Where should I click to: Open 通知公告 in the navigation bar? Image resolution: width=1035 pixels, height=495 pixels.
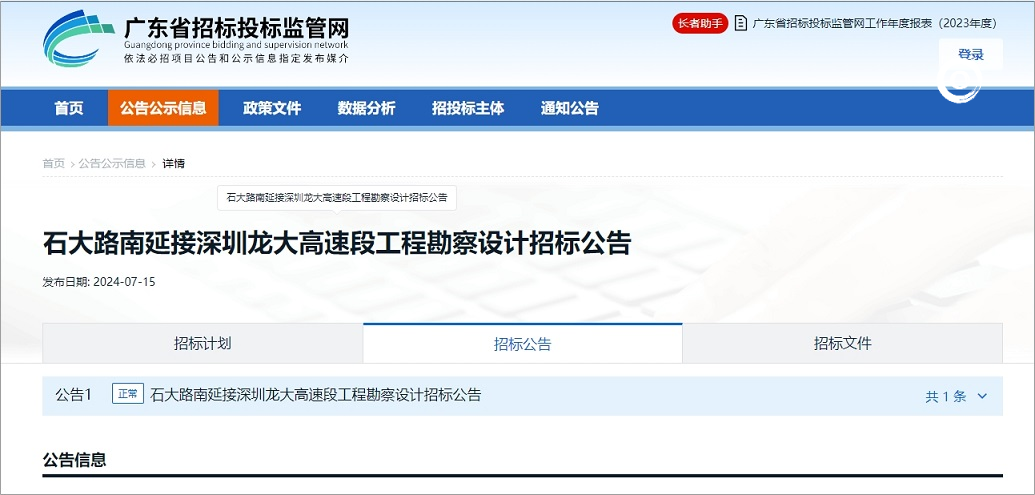570,108
